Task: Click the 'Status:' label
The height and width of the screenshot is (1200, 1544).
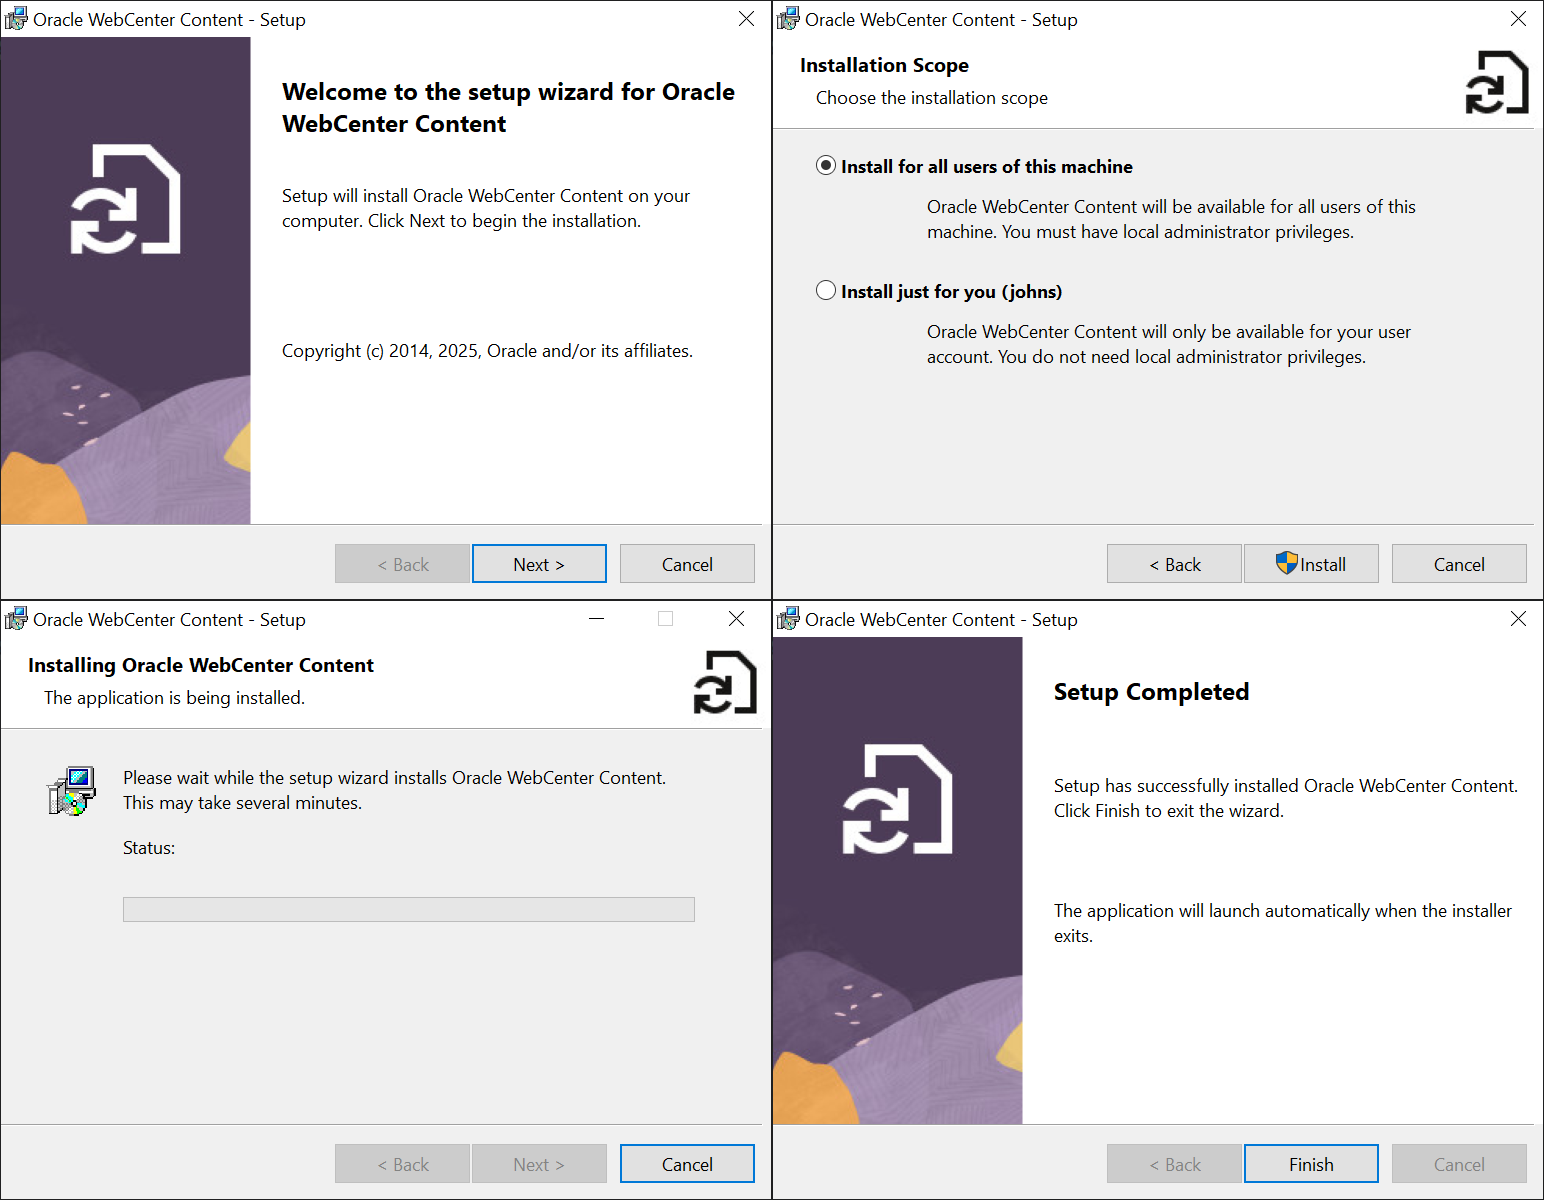Action: click(x=149, y=848)
